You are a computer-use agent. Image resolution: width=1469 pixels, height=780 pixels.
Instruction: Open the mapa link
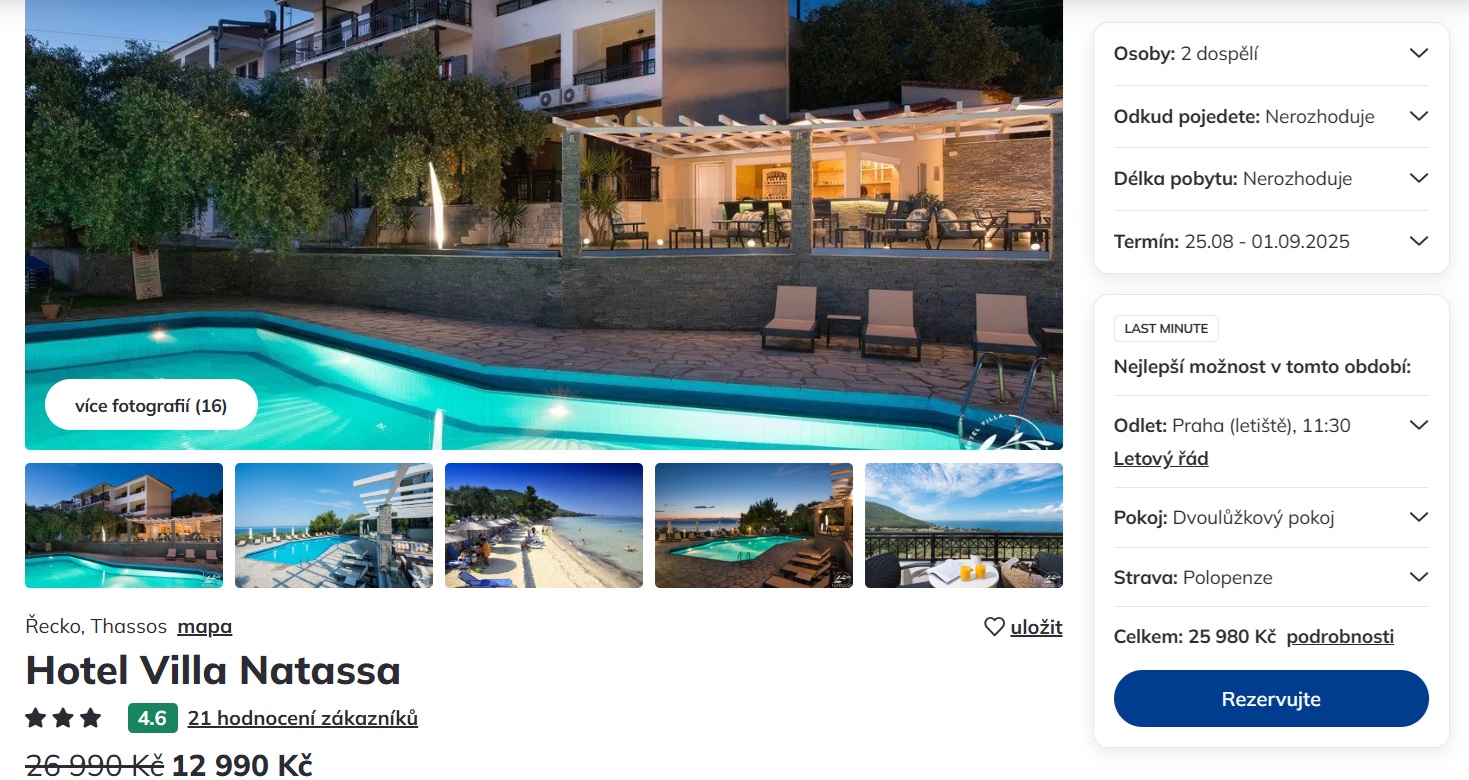point(205,627)
